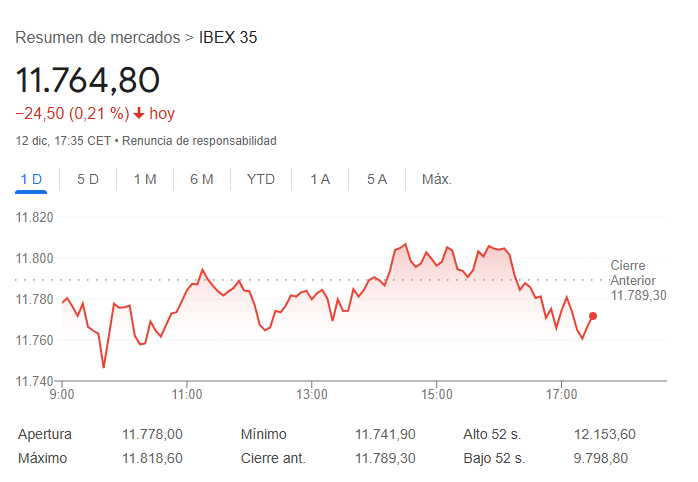Open the Resumen de mercados breadcrumb link
Image resolution: width=698 pixels, height=482 pixels.
point(97,38)
